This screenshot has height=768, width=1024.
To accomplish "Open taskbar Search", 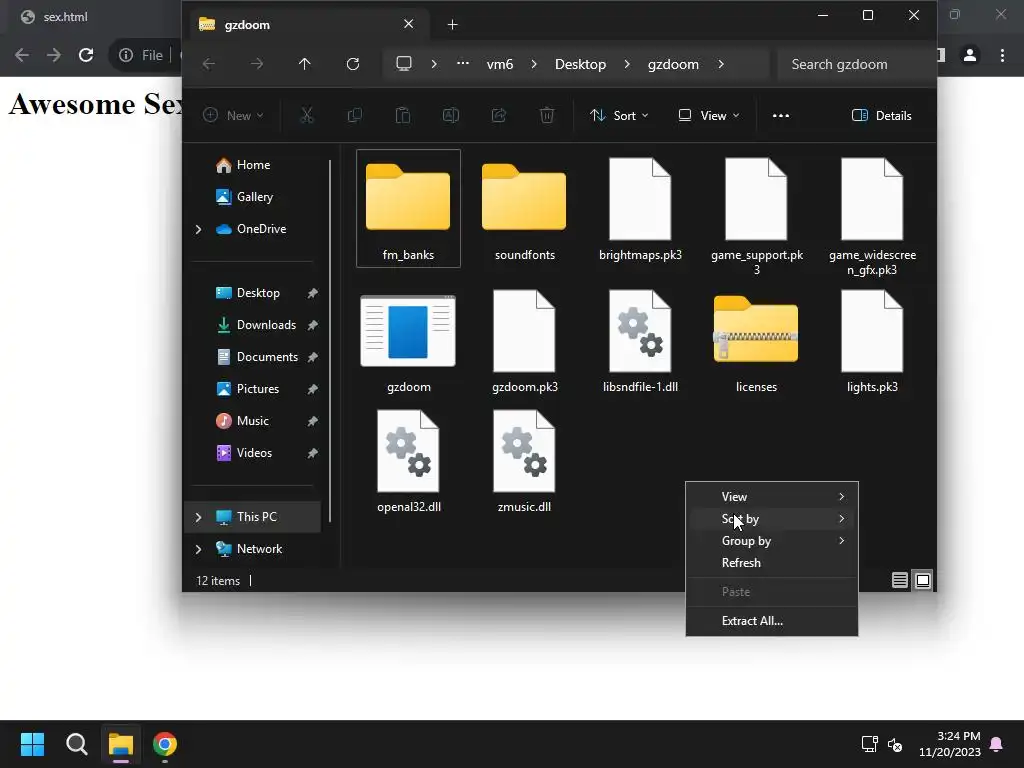I will pos(76,744).
